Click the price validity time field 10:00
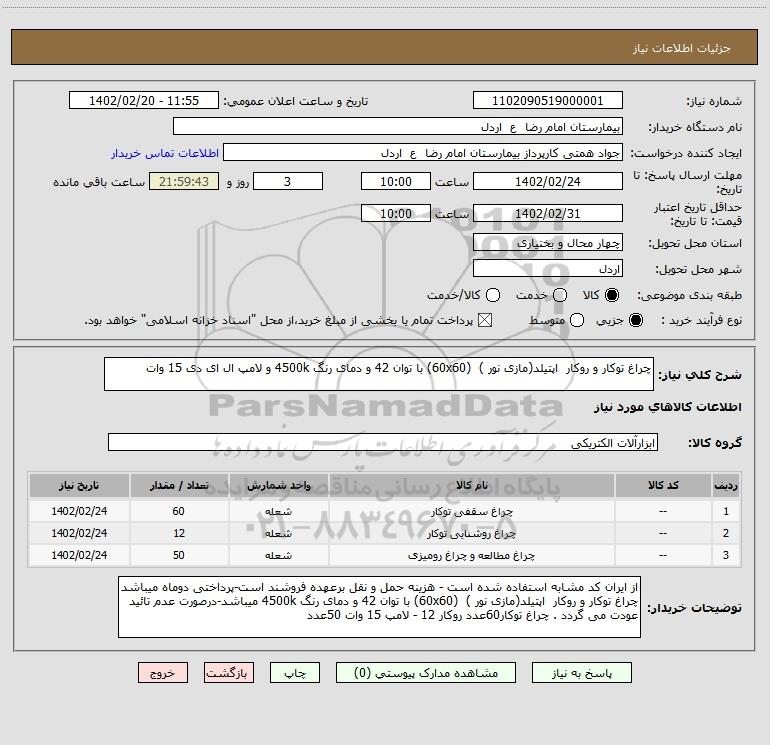This screenshot has width=770, height=745. tap(396, 213)
